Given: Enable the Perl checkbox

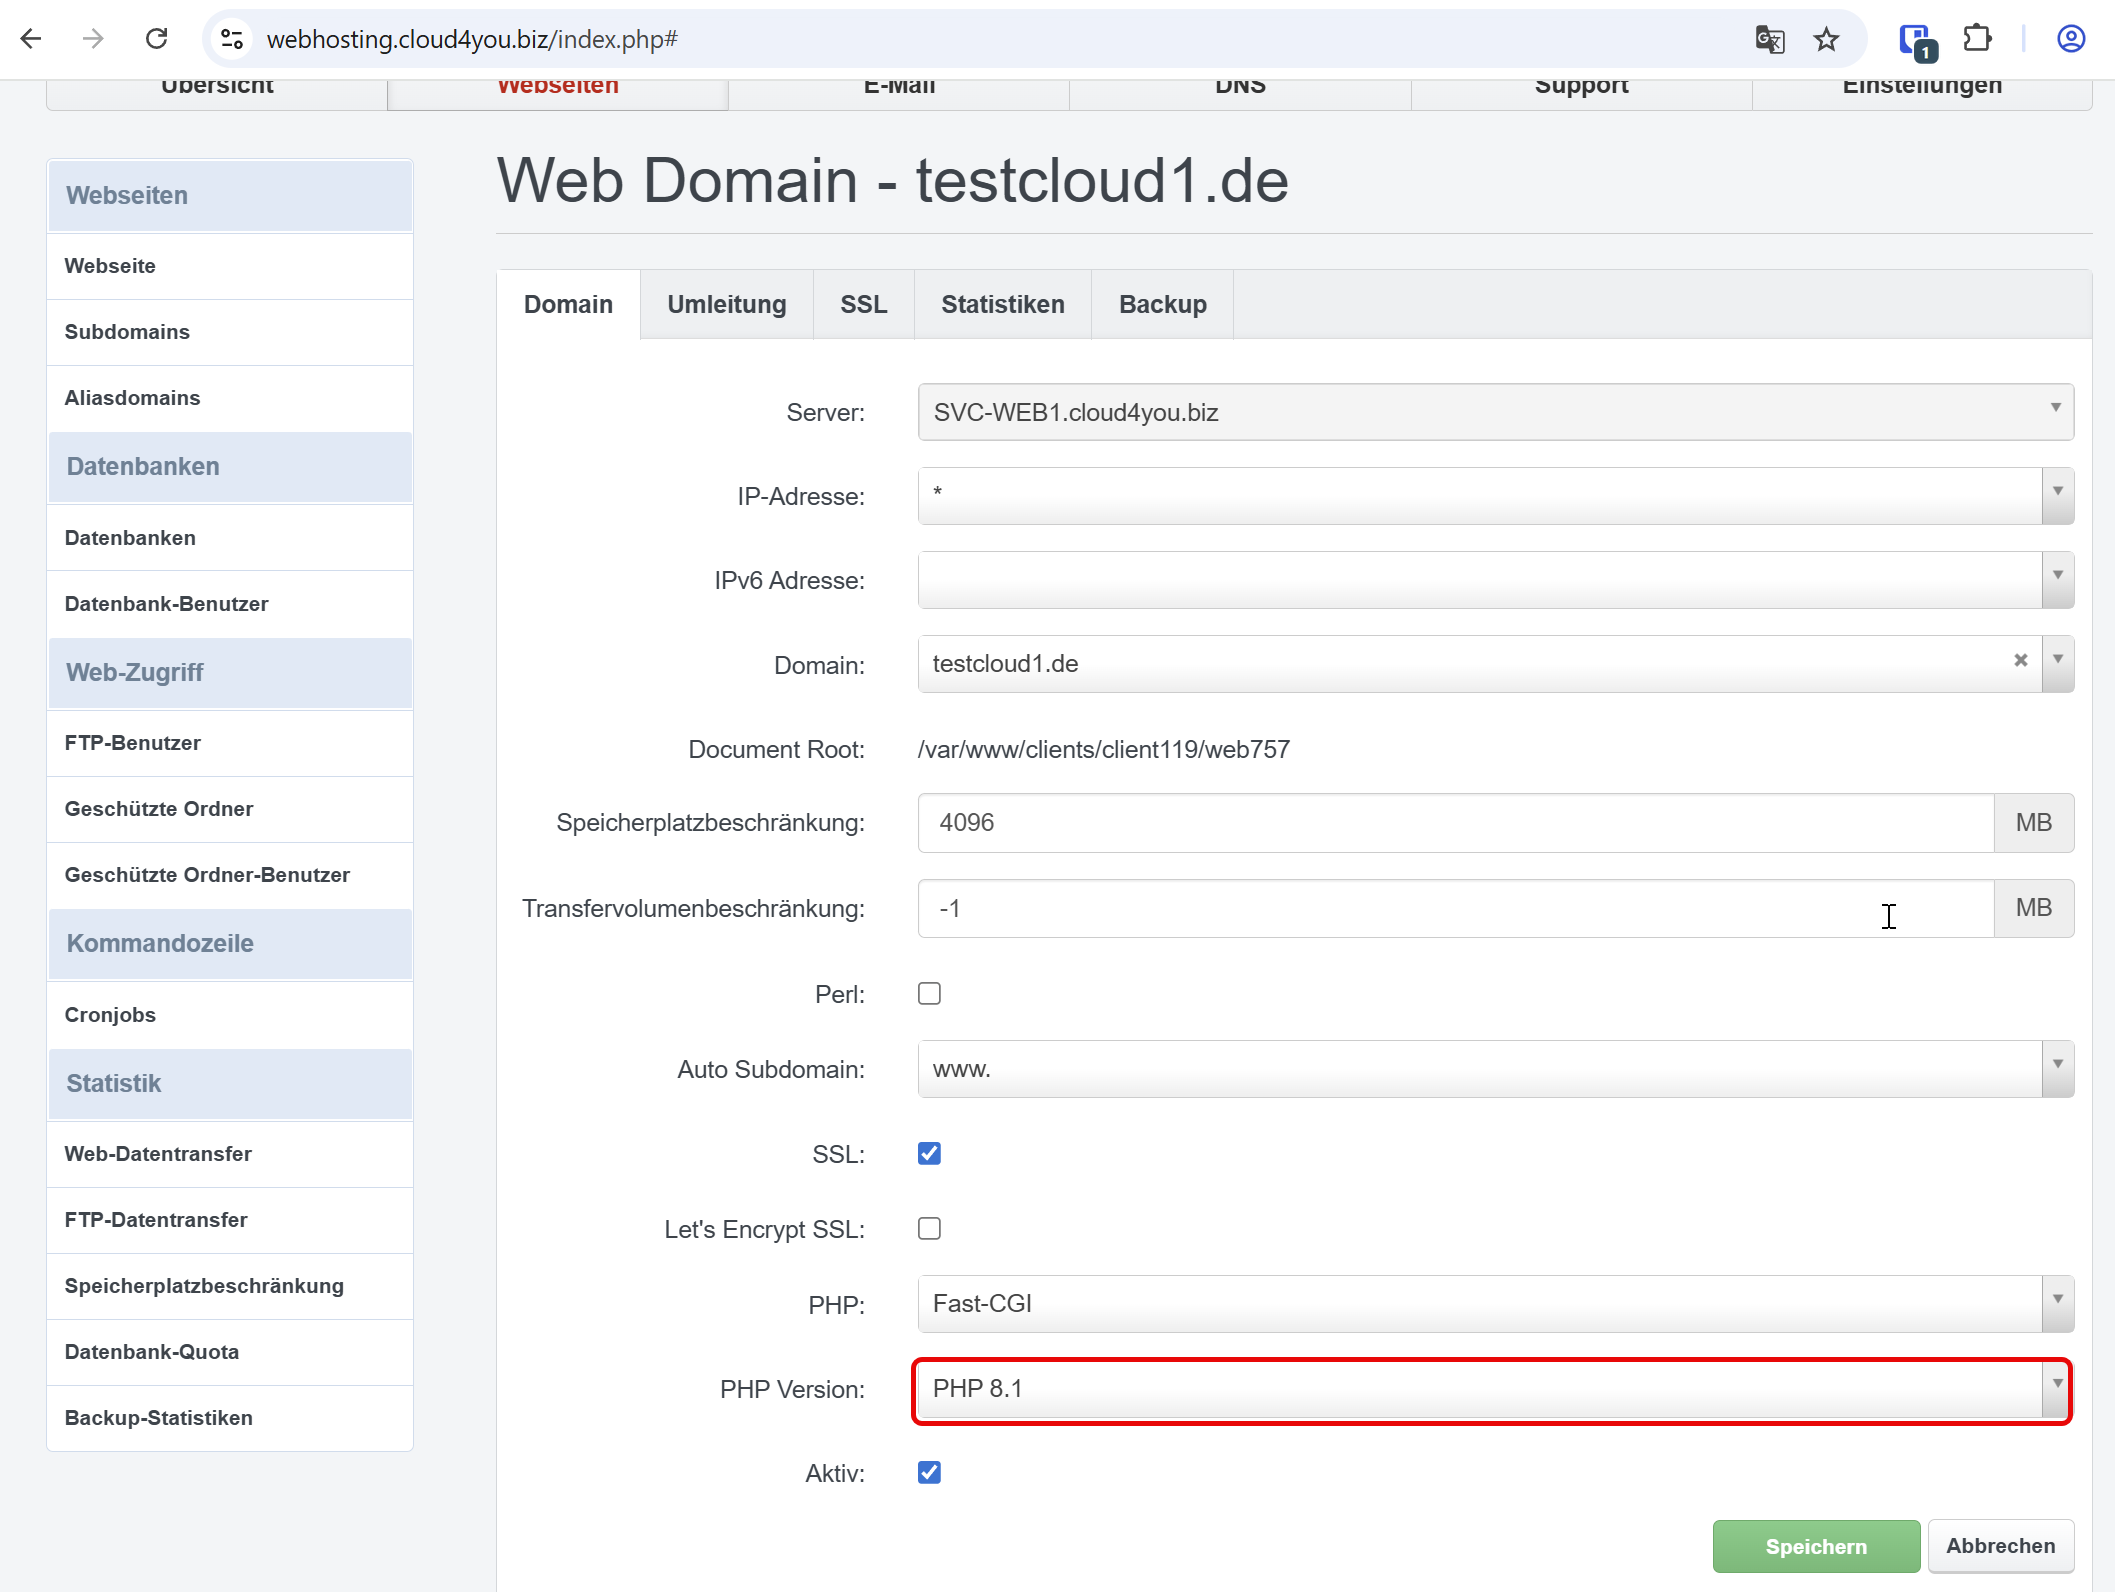Looking at the screenshot, I should [929, 993].
